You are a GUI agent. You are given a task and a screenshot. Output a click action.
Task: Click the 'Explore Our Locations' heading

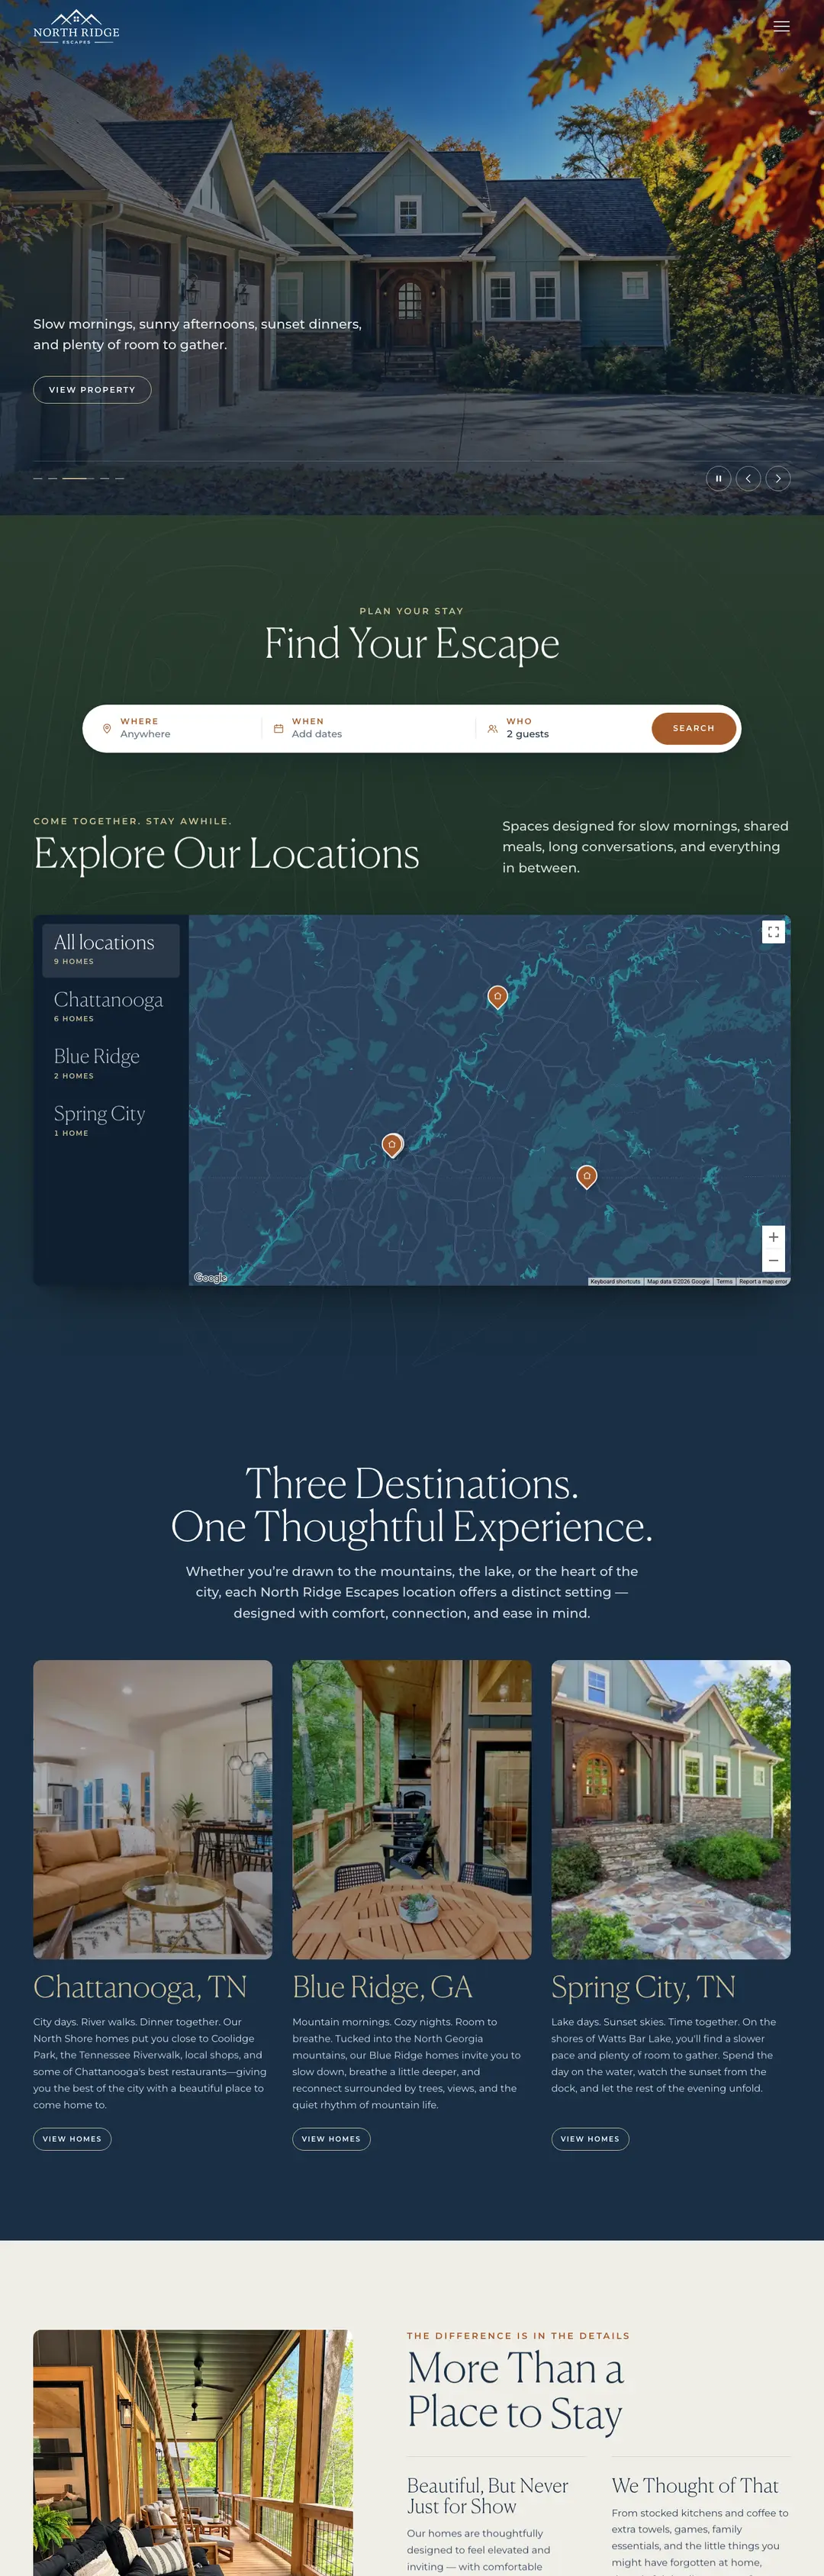tap(226, 853)
